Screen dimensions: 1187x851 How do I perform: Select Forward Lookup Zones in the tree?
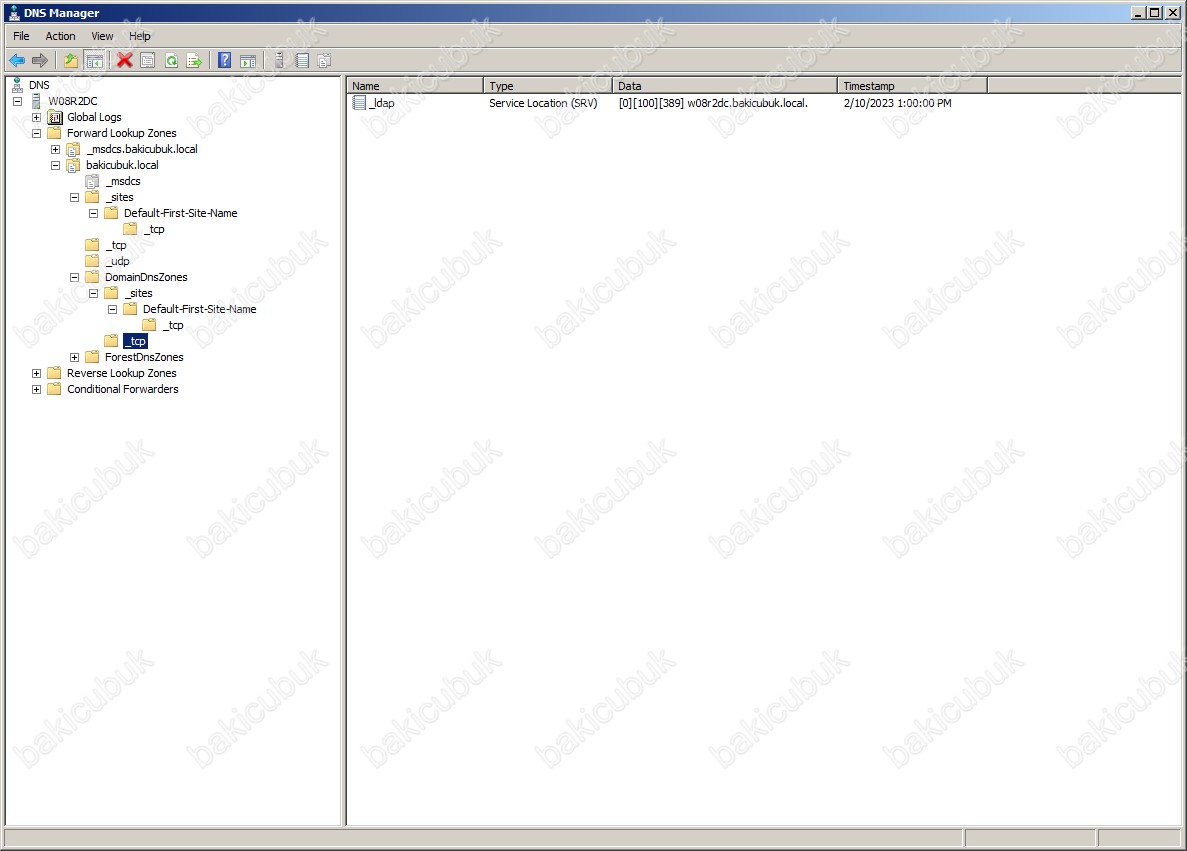121,132
